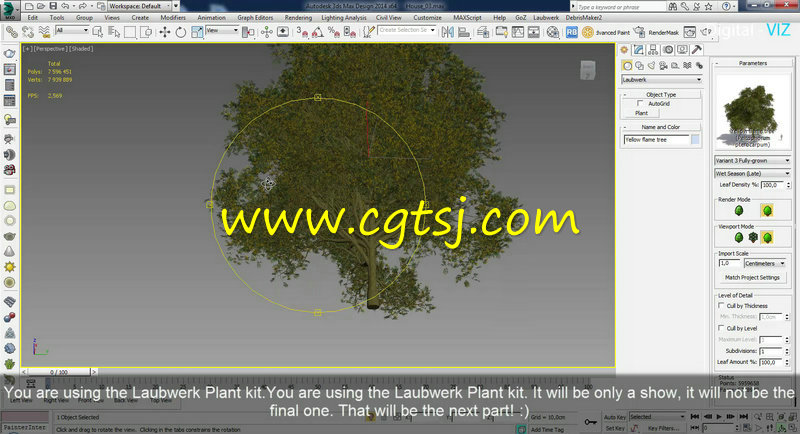Select the Scale tool in the toolbar
Image resolution: width=800 pixels, height=434 pixels.
(197, 32)
